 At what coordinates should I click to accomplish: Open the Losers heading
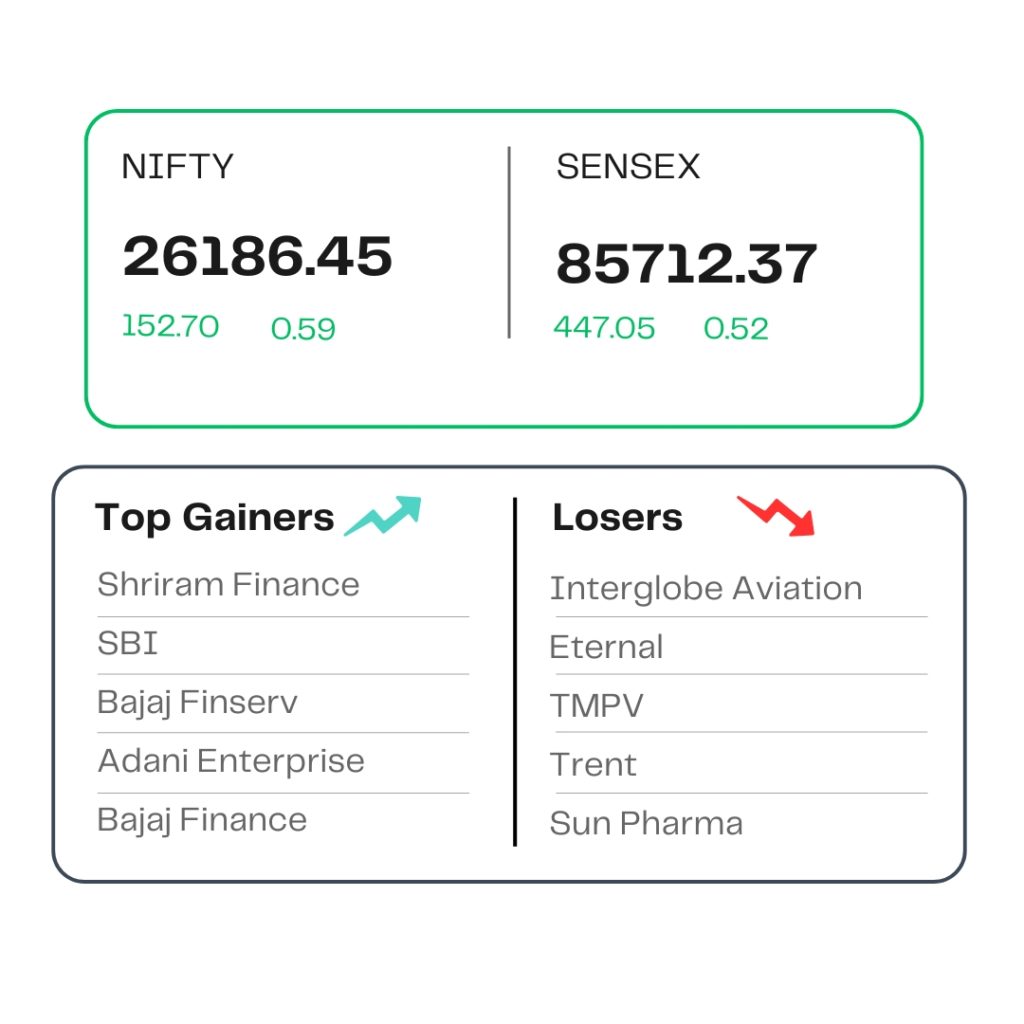(617, 518)
